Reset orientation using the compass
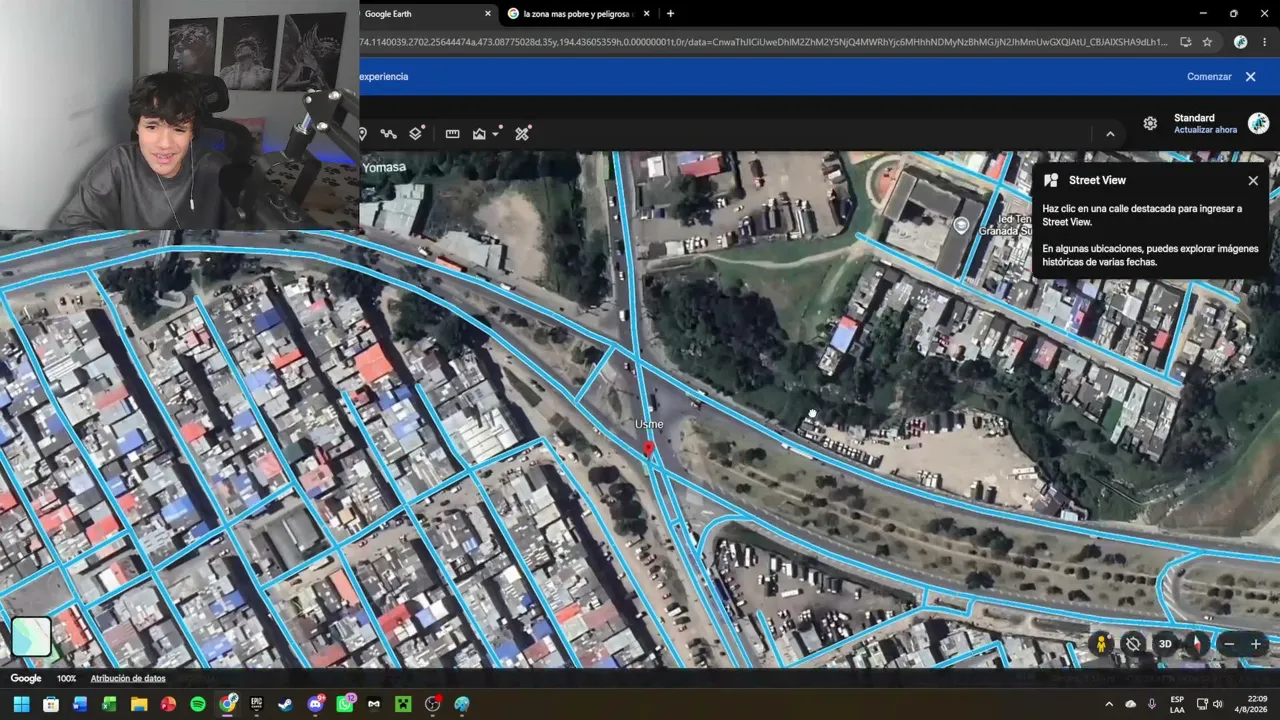1280x720 pixels. pos(1197,644)
